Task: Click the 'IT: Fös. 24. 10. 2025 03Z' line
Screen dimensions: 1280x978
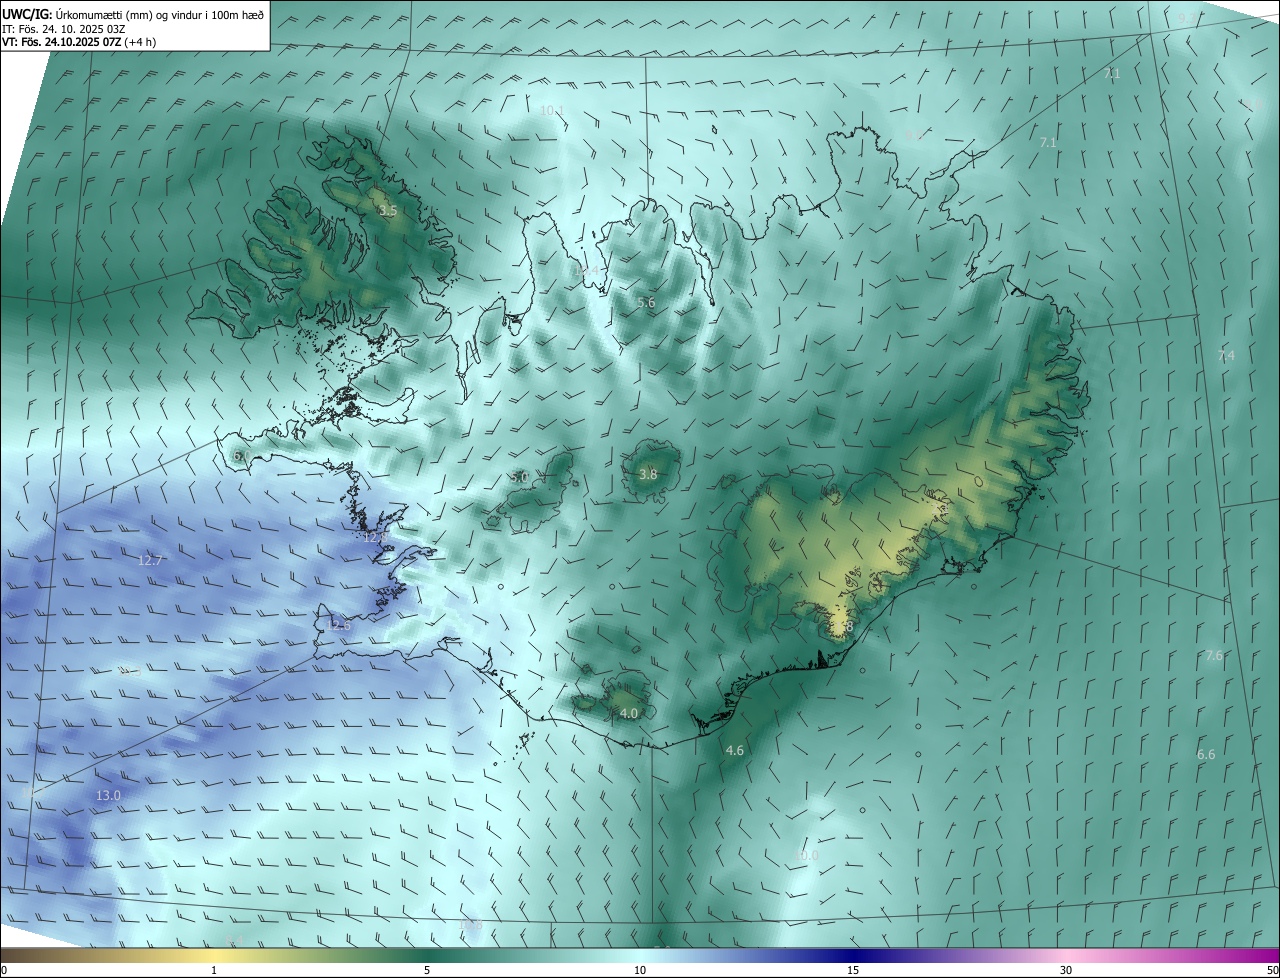Action: 63,28
